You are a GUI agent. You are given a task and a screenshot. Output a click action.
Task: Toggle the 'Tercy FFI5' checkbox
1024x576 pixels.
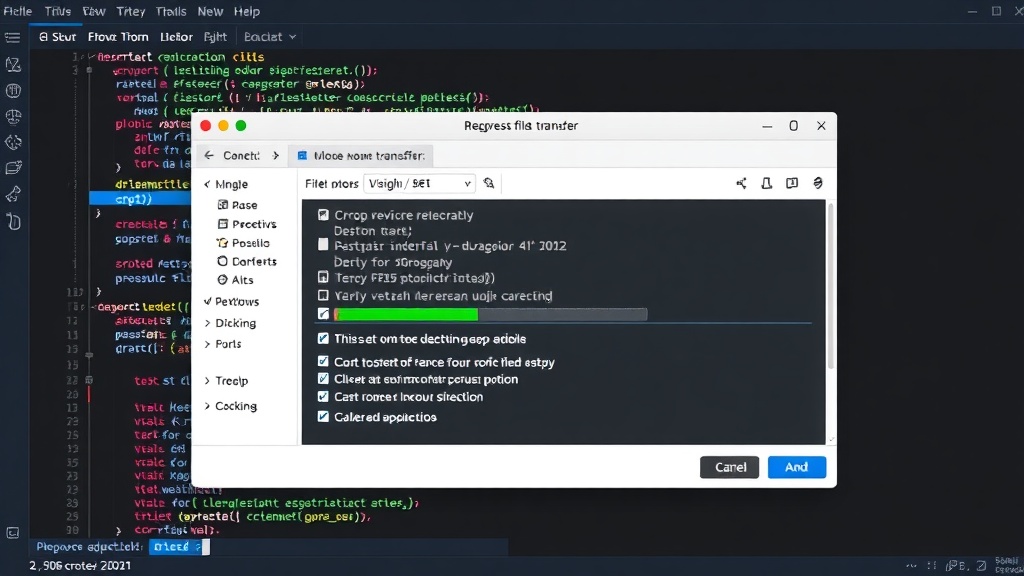tap(323, 277)
